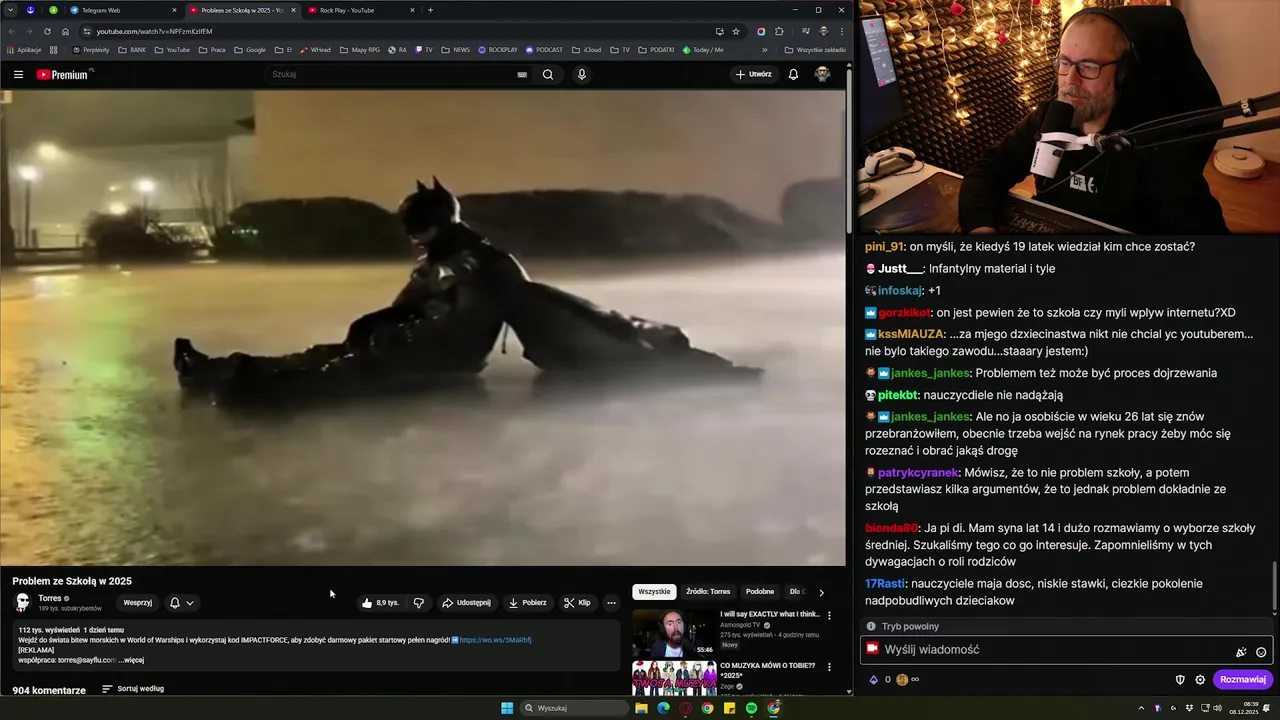Open Chrome extensions puzzle icon

[x=779, y=31]
